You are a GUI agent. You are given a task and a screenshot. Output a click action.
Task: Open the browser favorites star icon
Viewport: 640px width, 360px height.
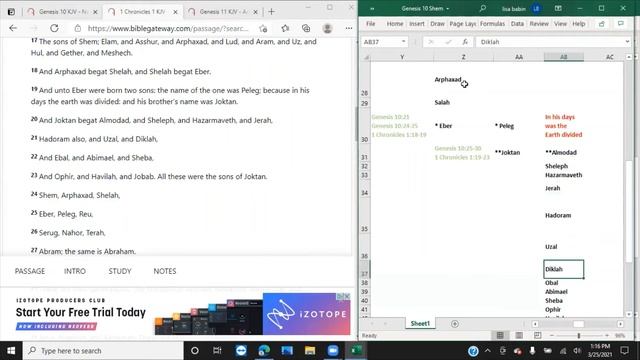tap(285, 28)
